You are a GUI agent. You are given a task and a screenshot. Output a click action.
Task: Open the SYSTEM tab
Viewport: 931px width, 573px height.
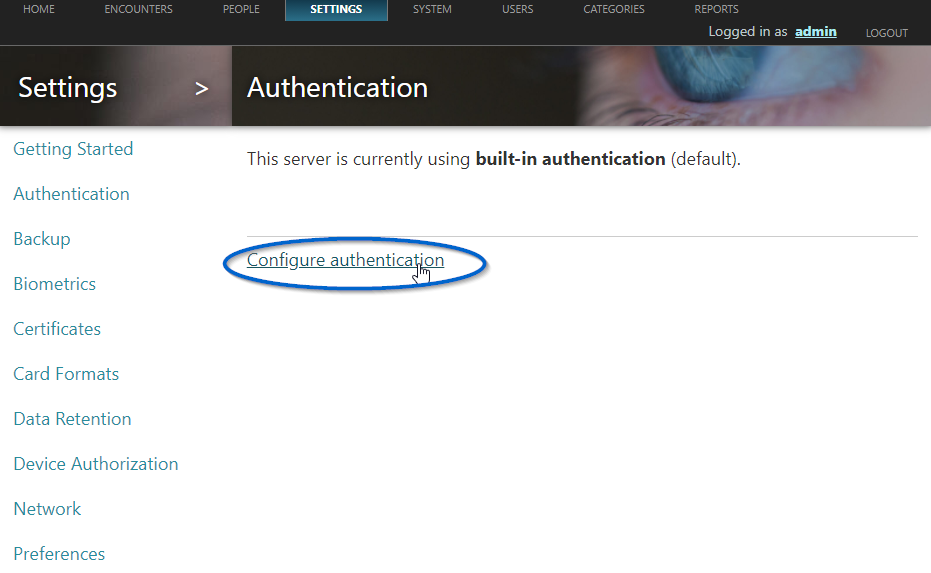click(x=432, y=10)
